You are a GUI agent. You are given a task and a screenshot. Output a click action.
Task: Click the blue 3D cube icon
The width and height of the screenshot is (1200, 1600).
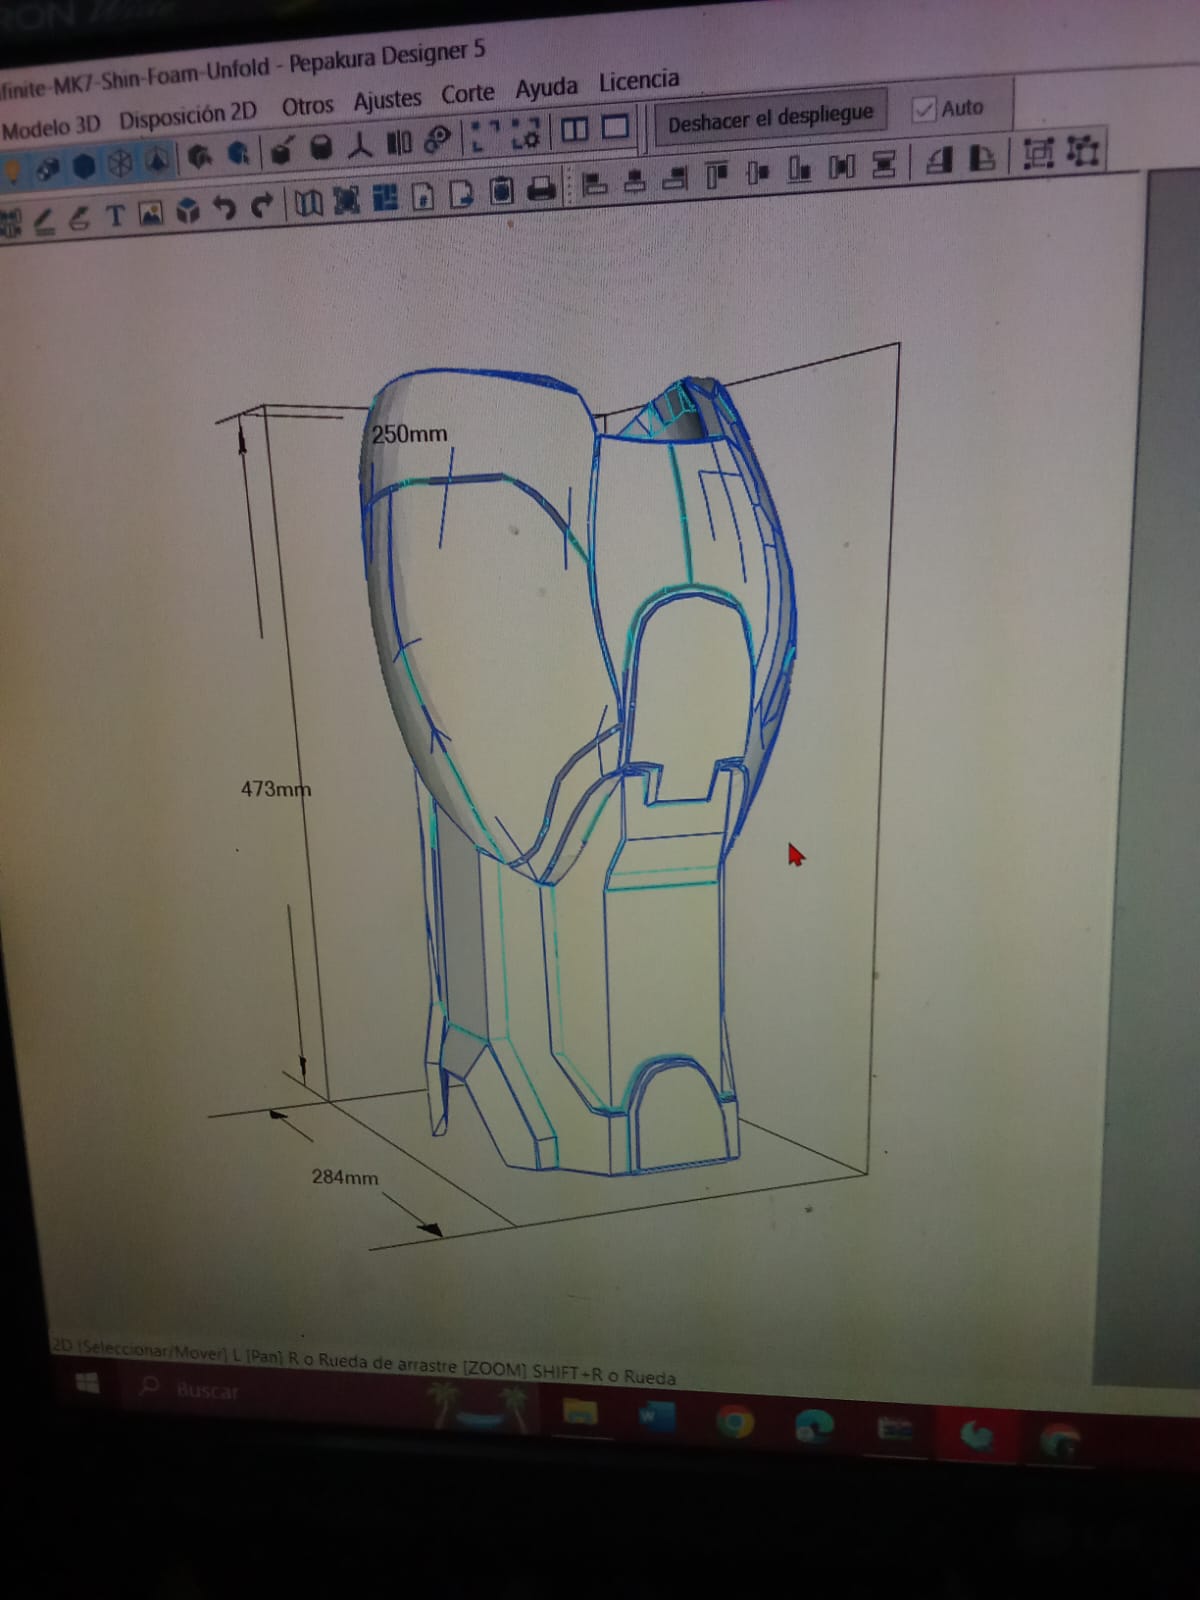point(187,210)
